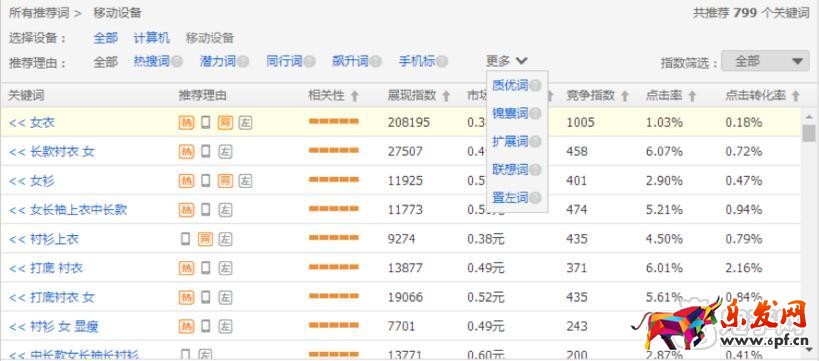Sort by 展现指数 column arrow
Screen dimensions: 819x361
click(x=446, y=96)
